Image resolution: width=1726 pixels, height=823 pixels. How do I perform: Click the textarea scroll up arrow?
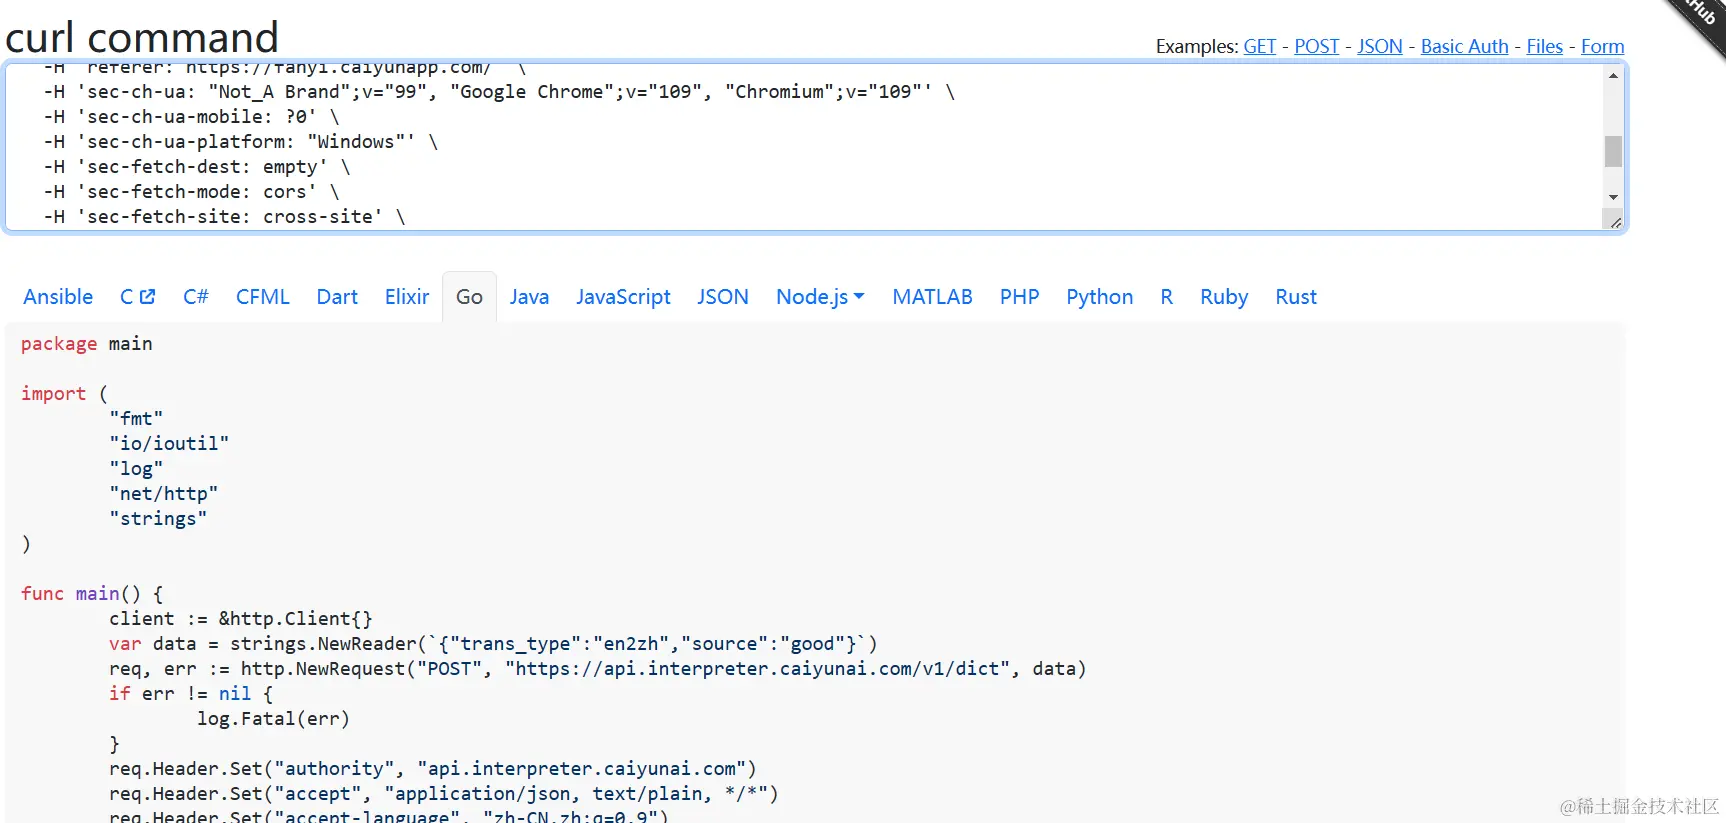pos(1613,76)
